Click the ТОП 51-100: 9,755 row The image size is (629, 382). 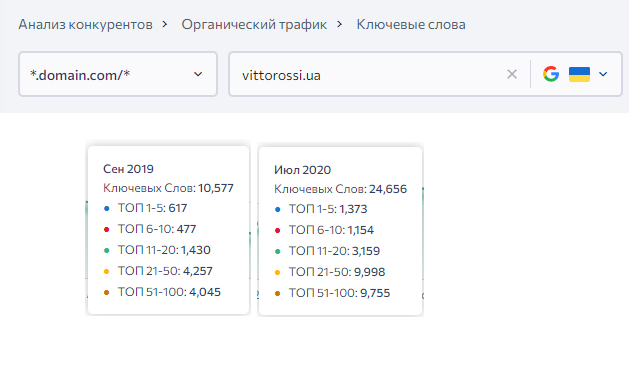click(332, 293)
